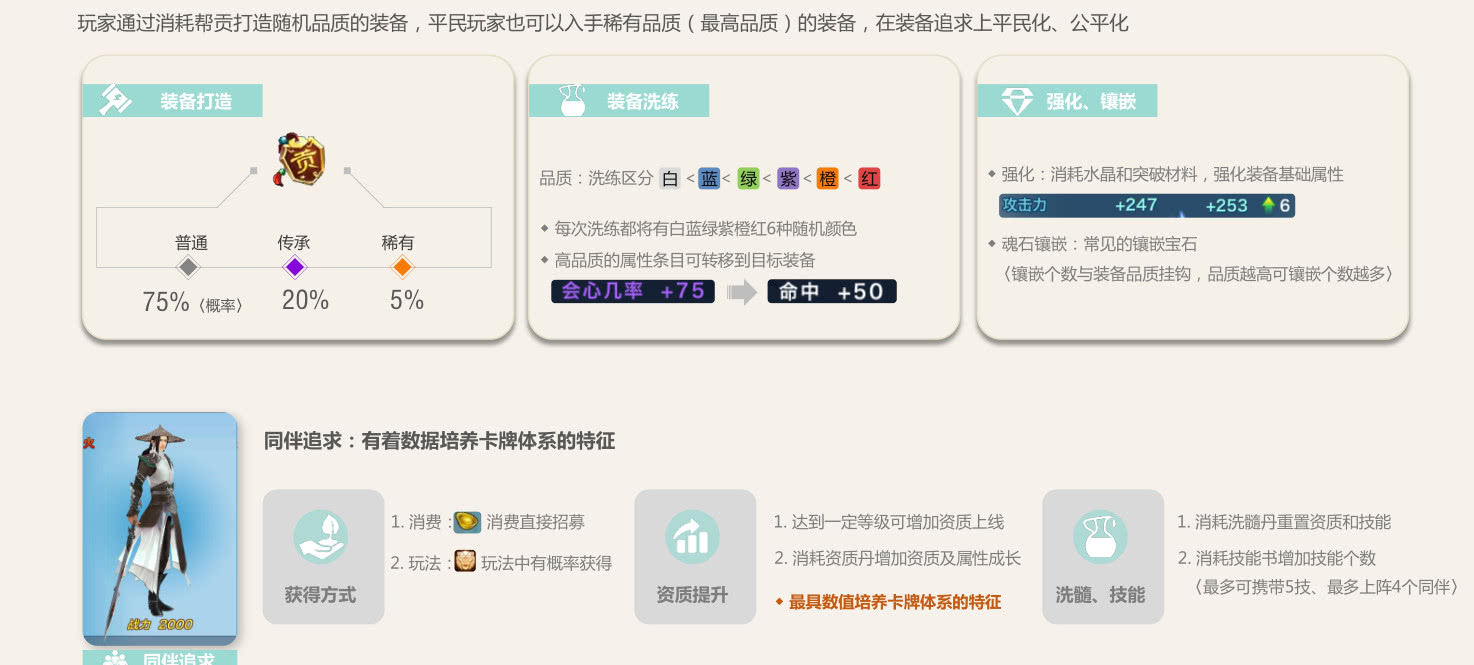Select the orange diamond under 稀有
This screenshot has height=665, width=1474.
[402, 267]
